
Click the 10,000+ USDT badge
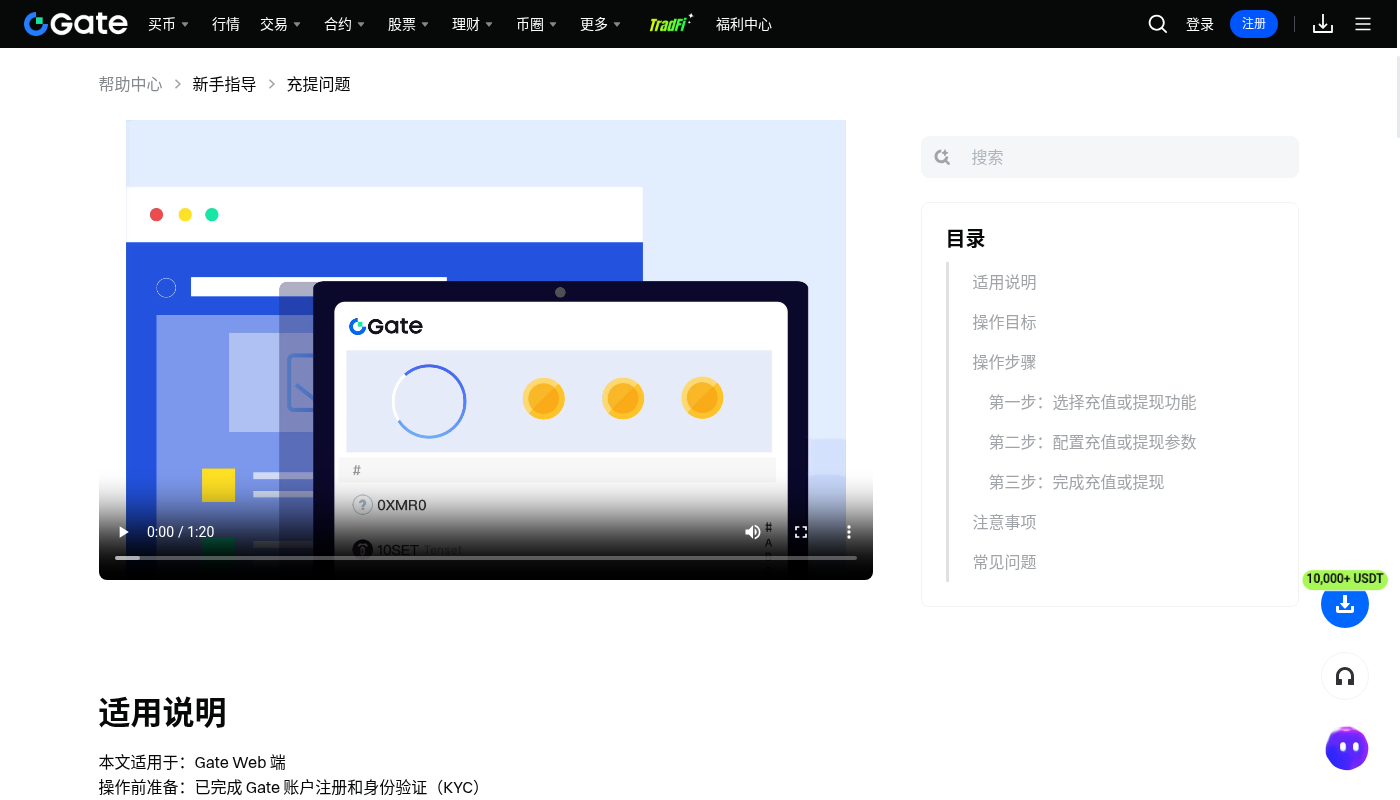(1345, 579)
